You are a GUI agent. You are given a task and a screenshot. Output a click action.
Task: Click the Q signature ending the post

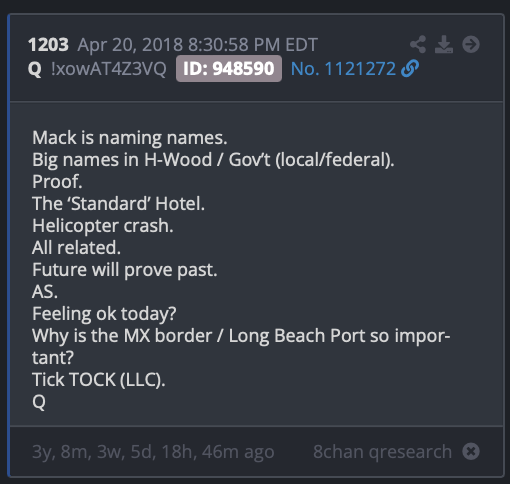[x=39, y=402]
